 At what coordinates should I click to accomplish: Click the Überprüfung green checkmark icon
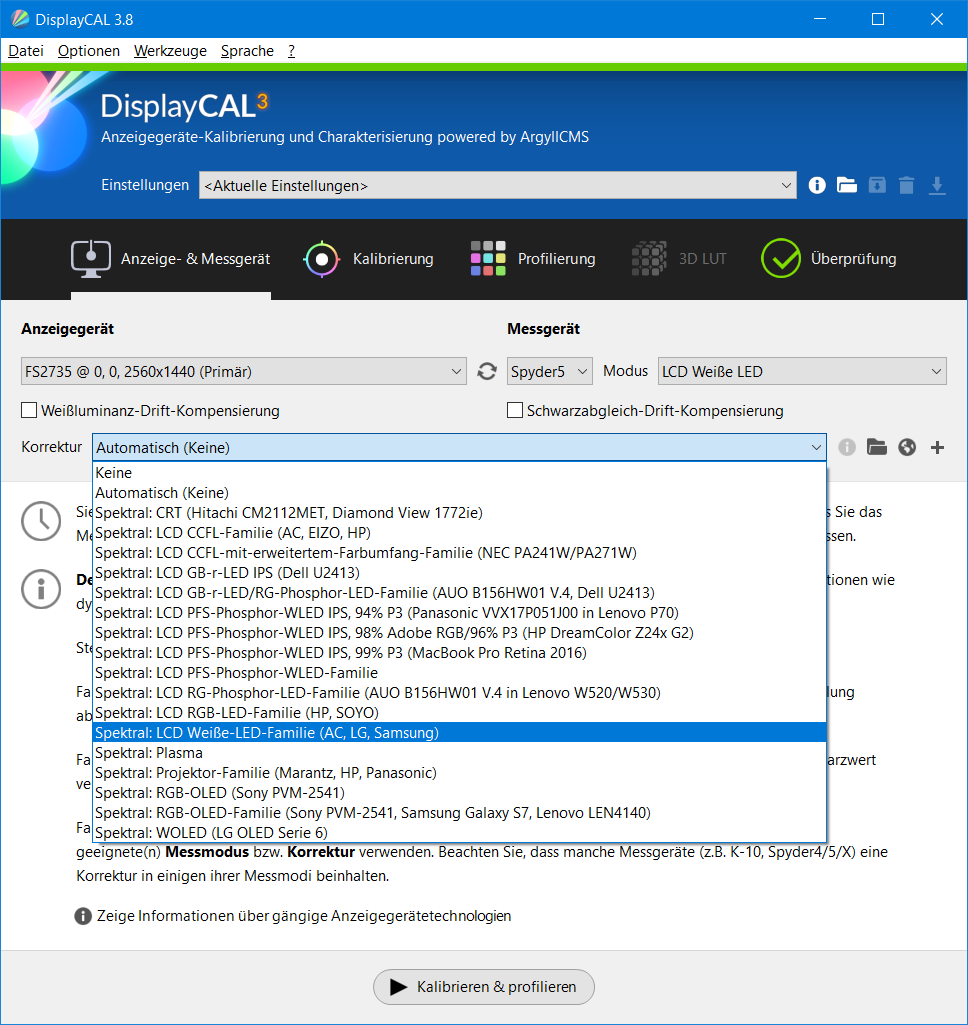pos(781,258)
